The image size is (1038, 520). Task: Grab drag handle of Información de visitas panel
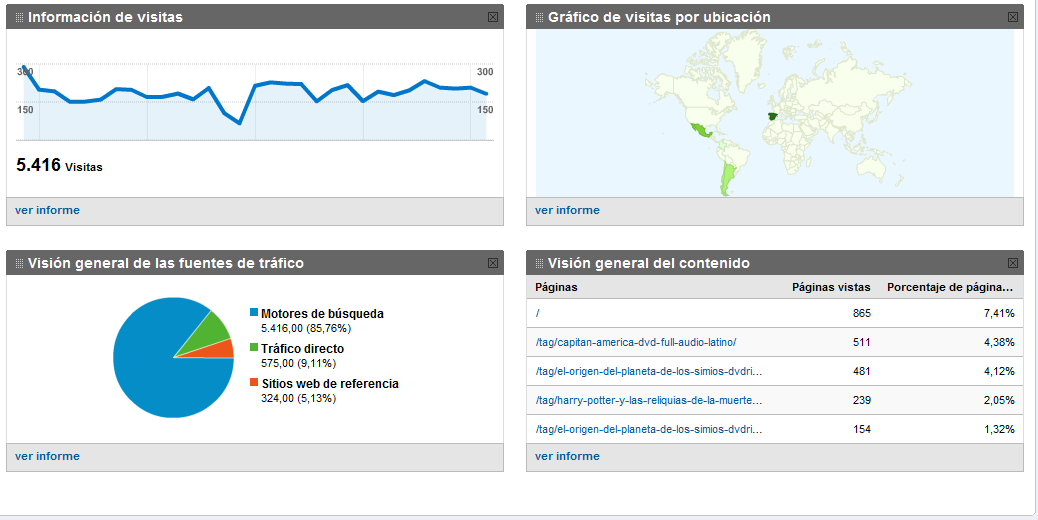pyautogui.click(x=19, y=17)
